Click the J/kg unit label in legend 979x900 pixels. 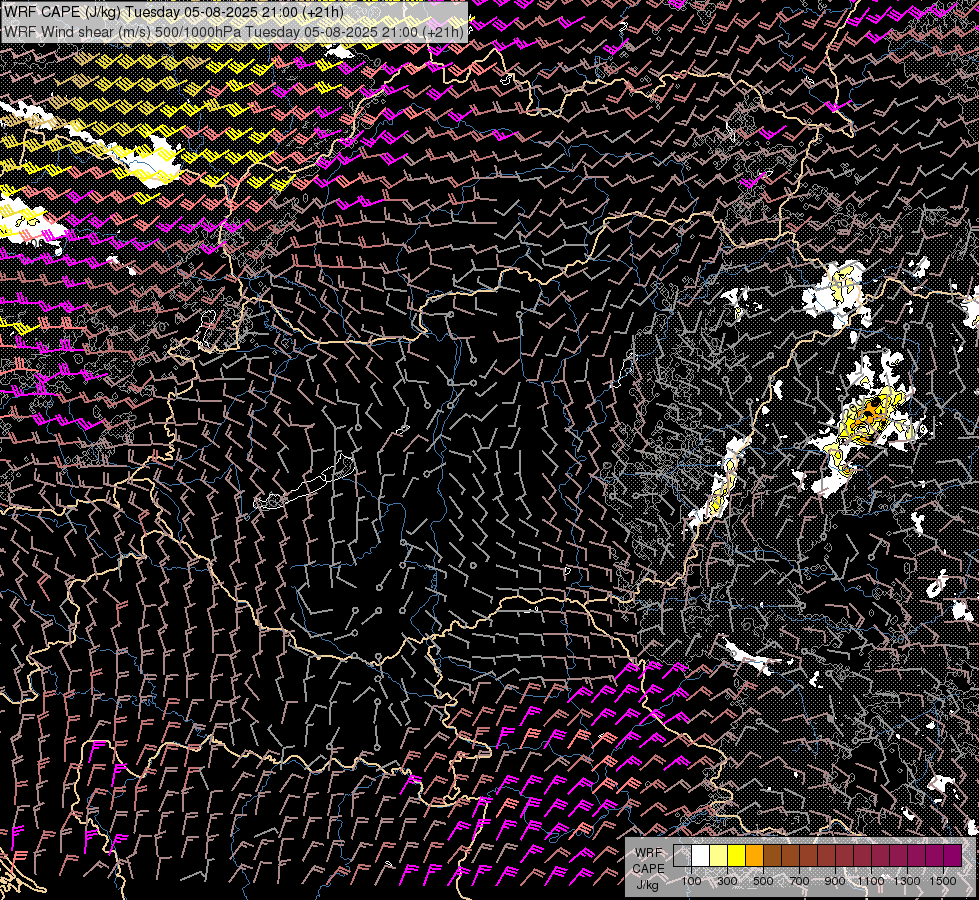[x=647, y=885]
